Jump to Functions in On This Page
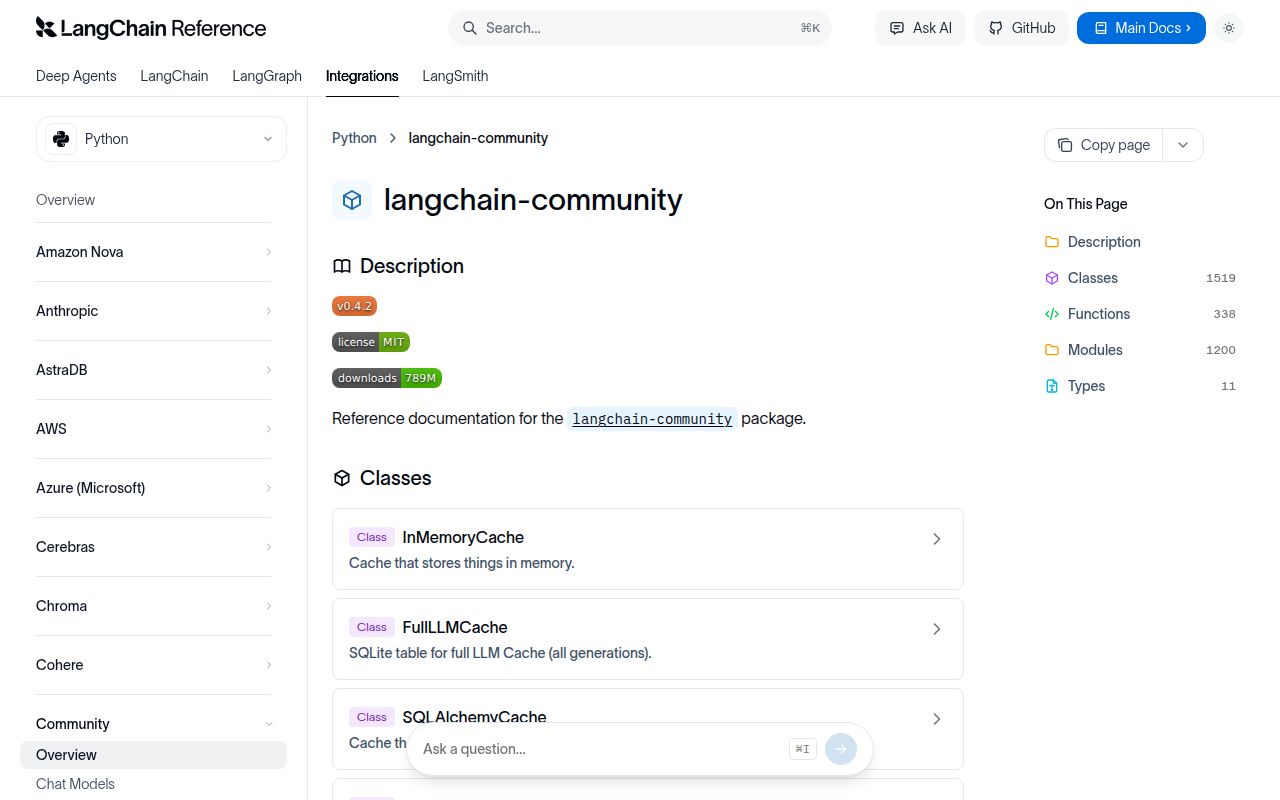This screenshot has height=800, width=1280. click(x=1099, y=314)
